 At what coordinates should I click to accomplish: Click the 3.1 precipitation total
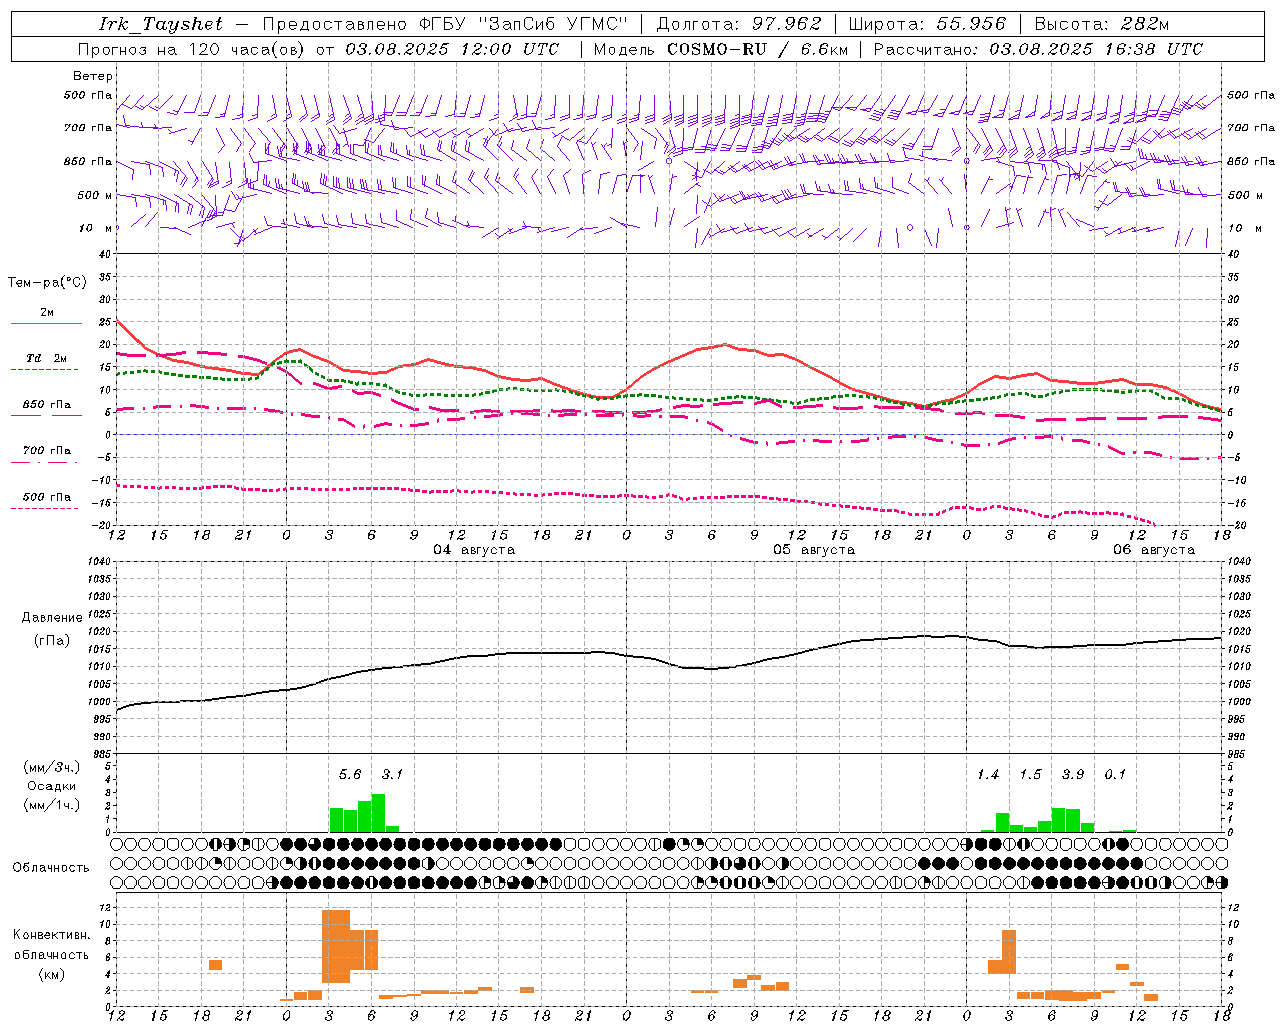pyautogui.click(x=392, y=775)
